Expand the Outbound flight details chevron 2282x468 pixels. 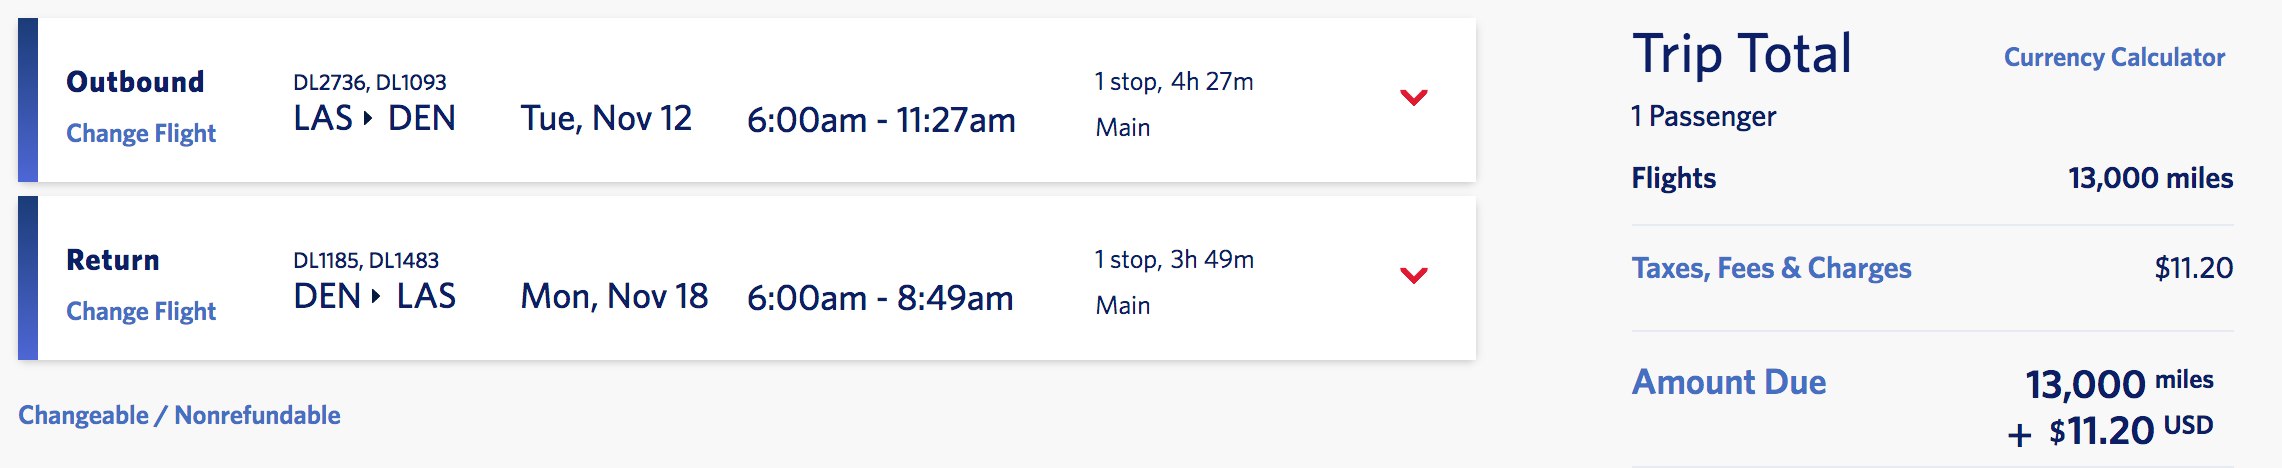(1413, 97)
